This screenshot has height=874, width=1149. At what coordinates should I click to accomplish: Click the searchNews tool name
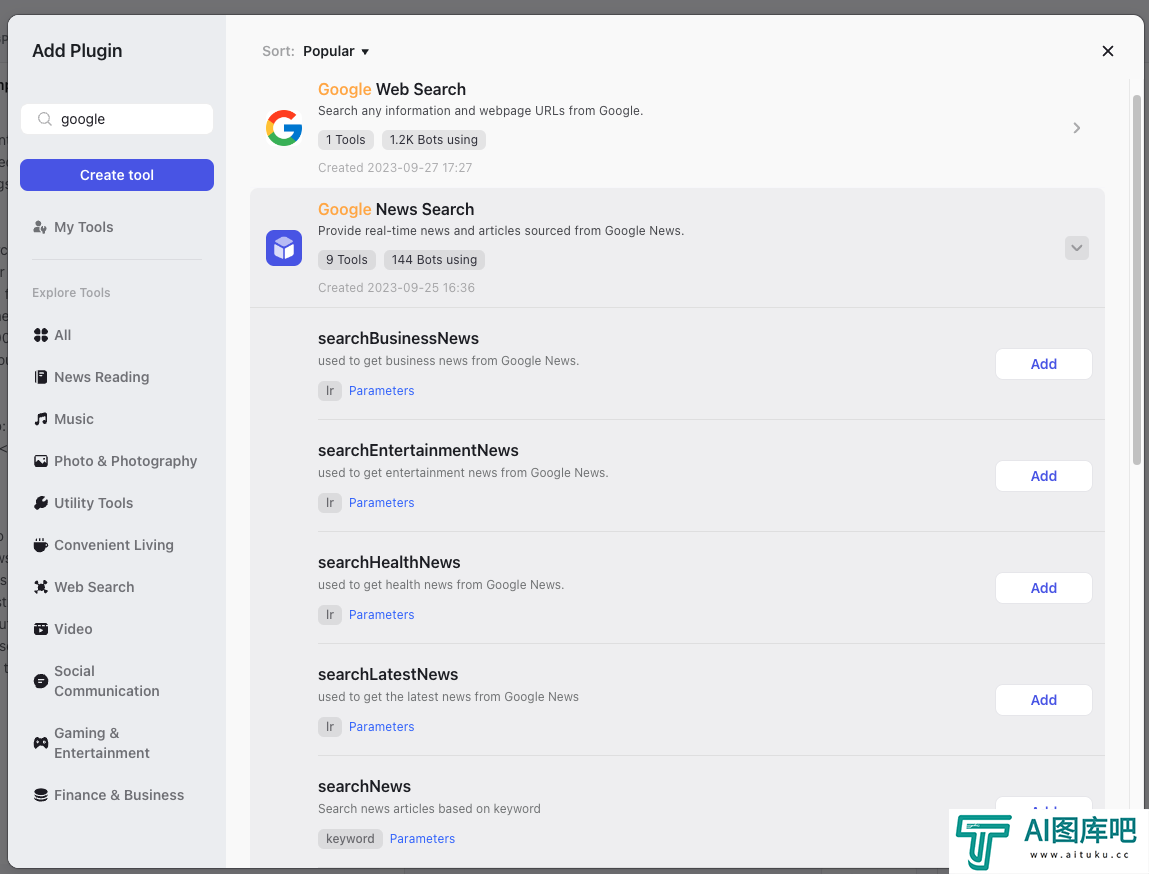point(364,787)
